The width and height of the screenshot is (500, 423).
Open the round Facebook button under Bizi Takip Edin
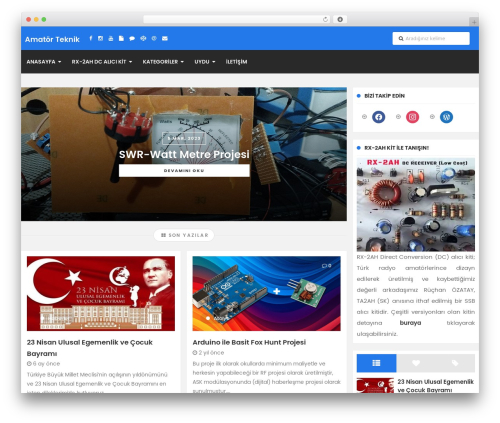point(379,117)
